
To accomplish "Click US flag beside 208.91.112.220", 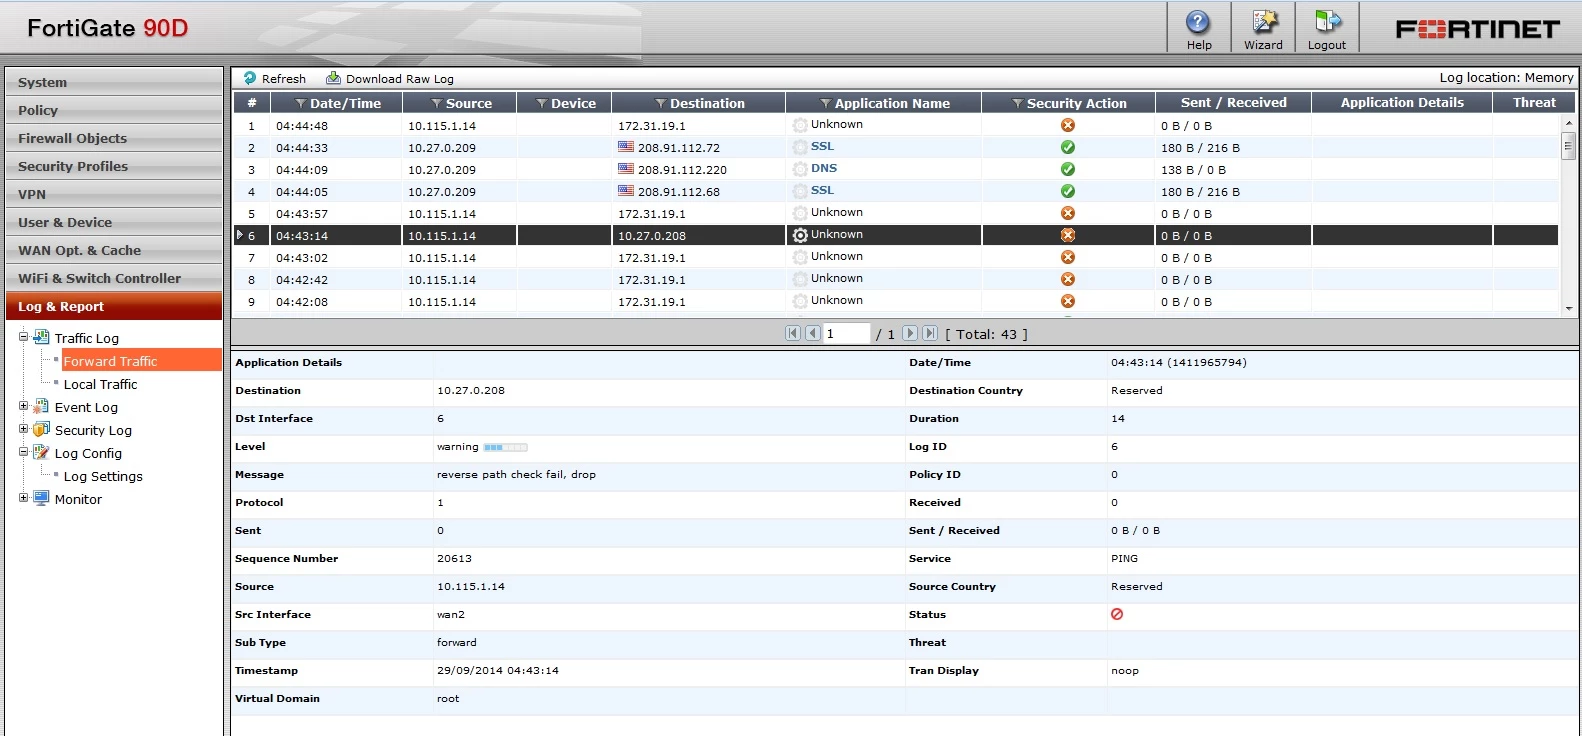I will tap(626, 169).
